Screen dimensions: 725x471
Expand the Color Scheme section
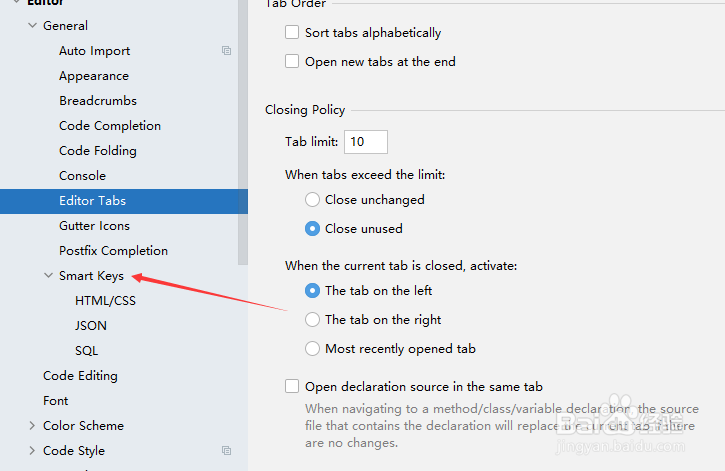(x=33, y=426)
